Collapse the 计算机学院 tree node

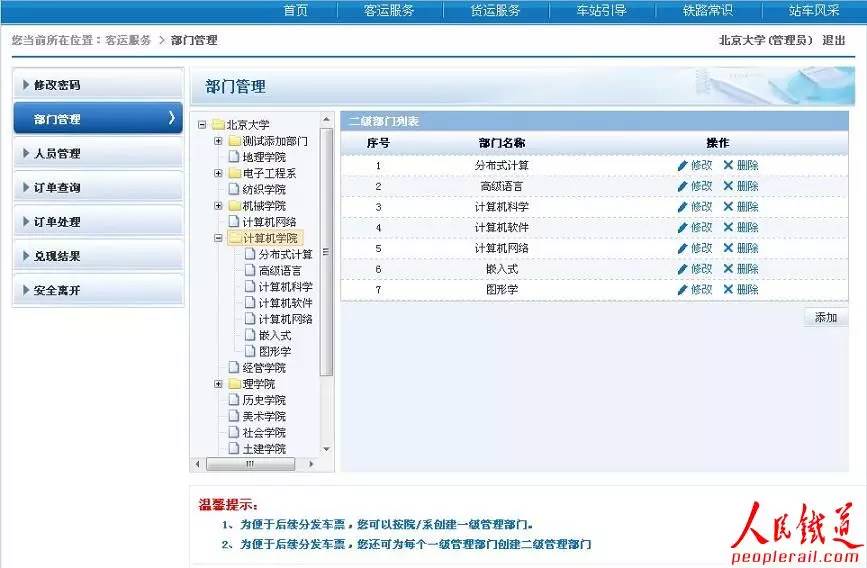click(x=218, y=238)
